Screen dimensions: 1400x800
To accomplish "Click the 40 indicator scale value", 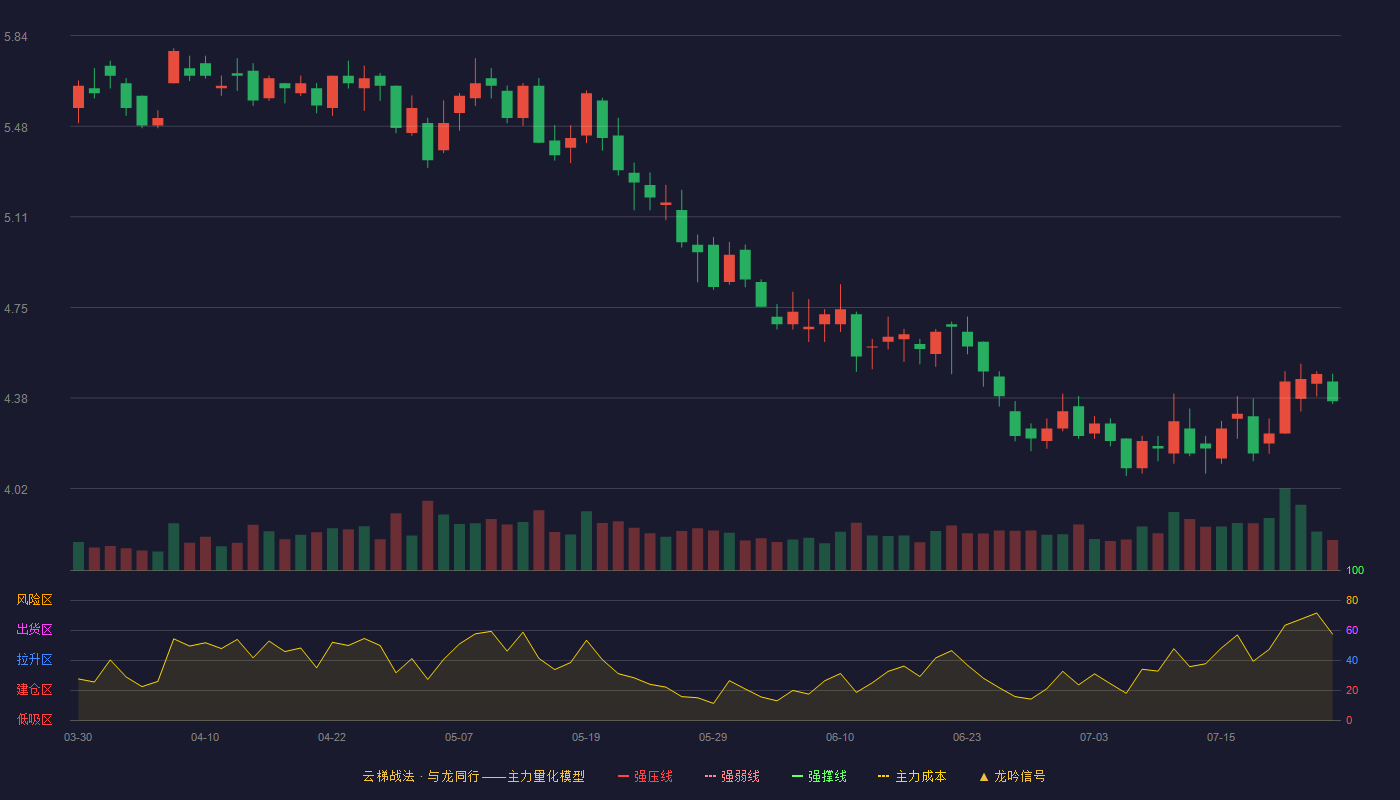I will point(1352,660).
